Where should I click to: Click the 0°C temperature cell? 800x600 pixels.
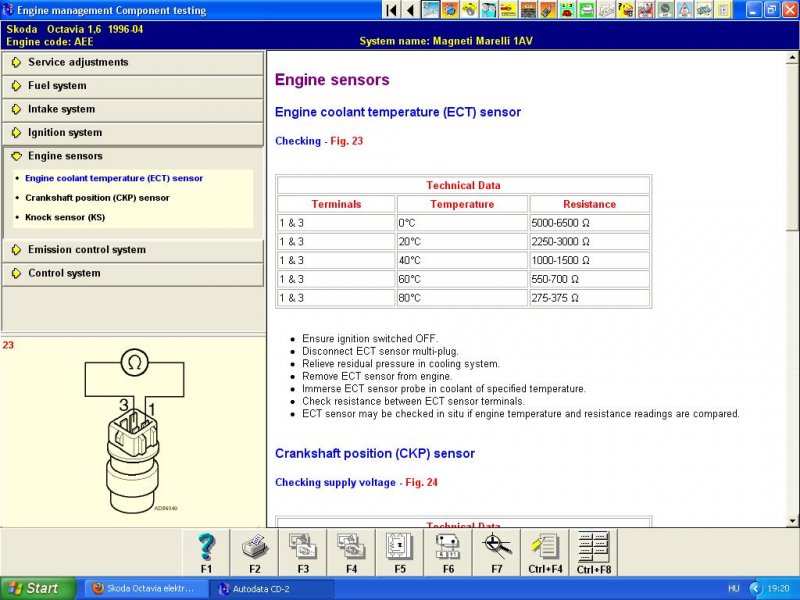tap(462, 223)
